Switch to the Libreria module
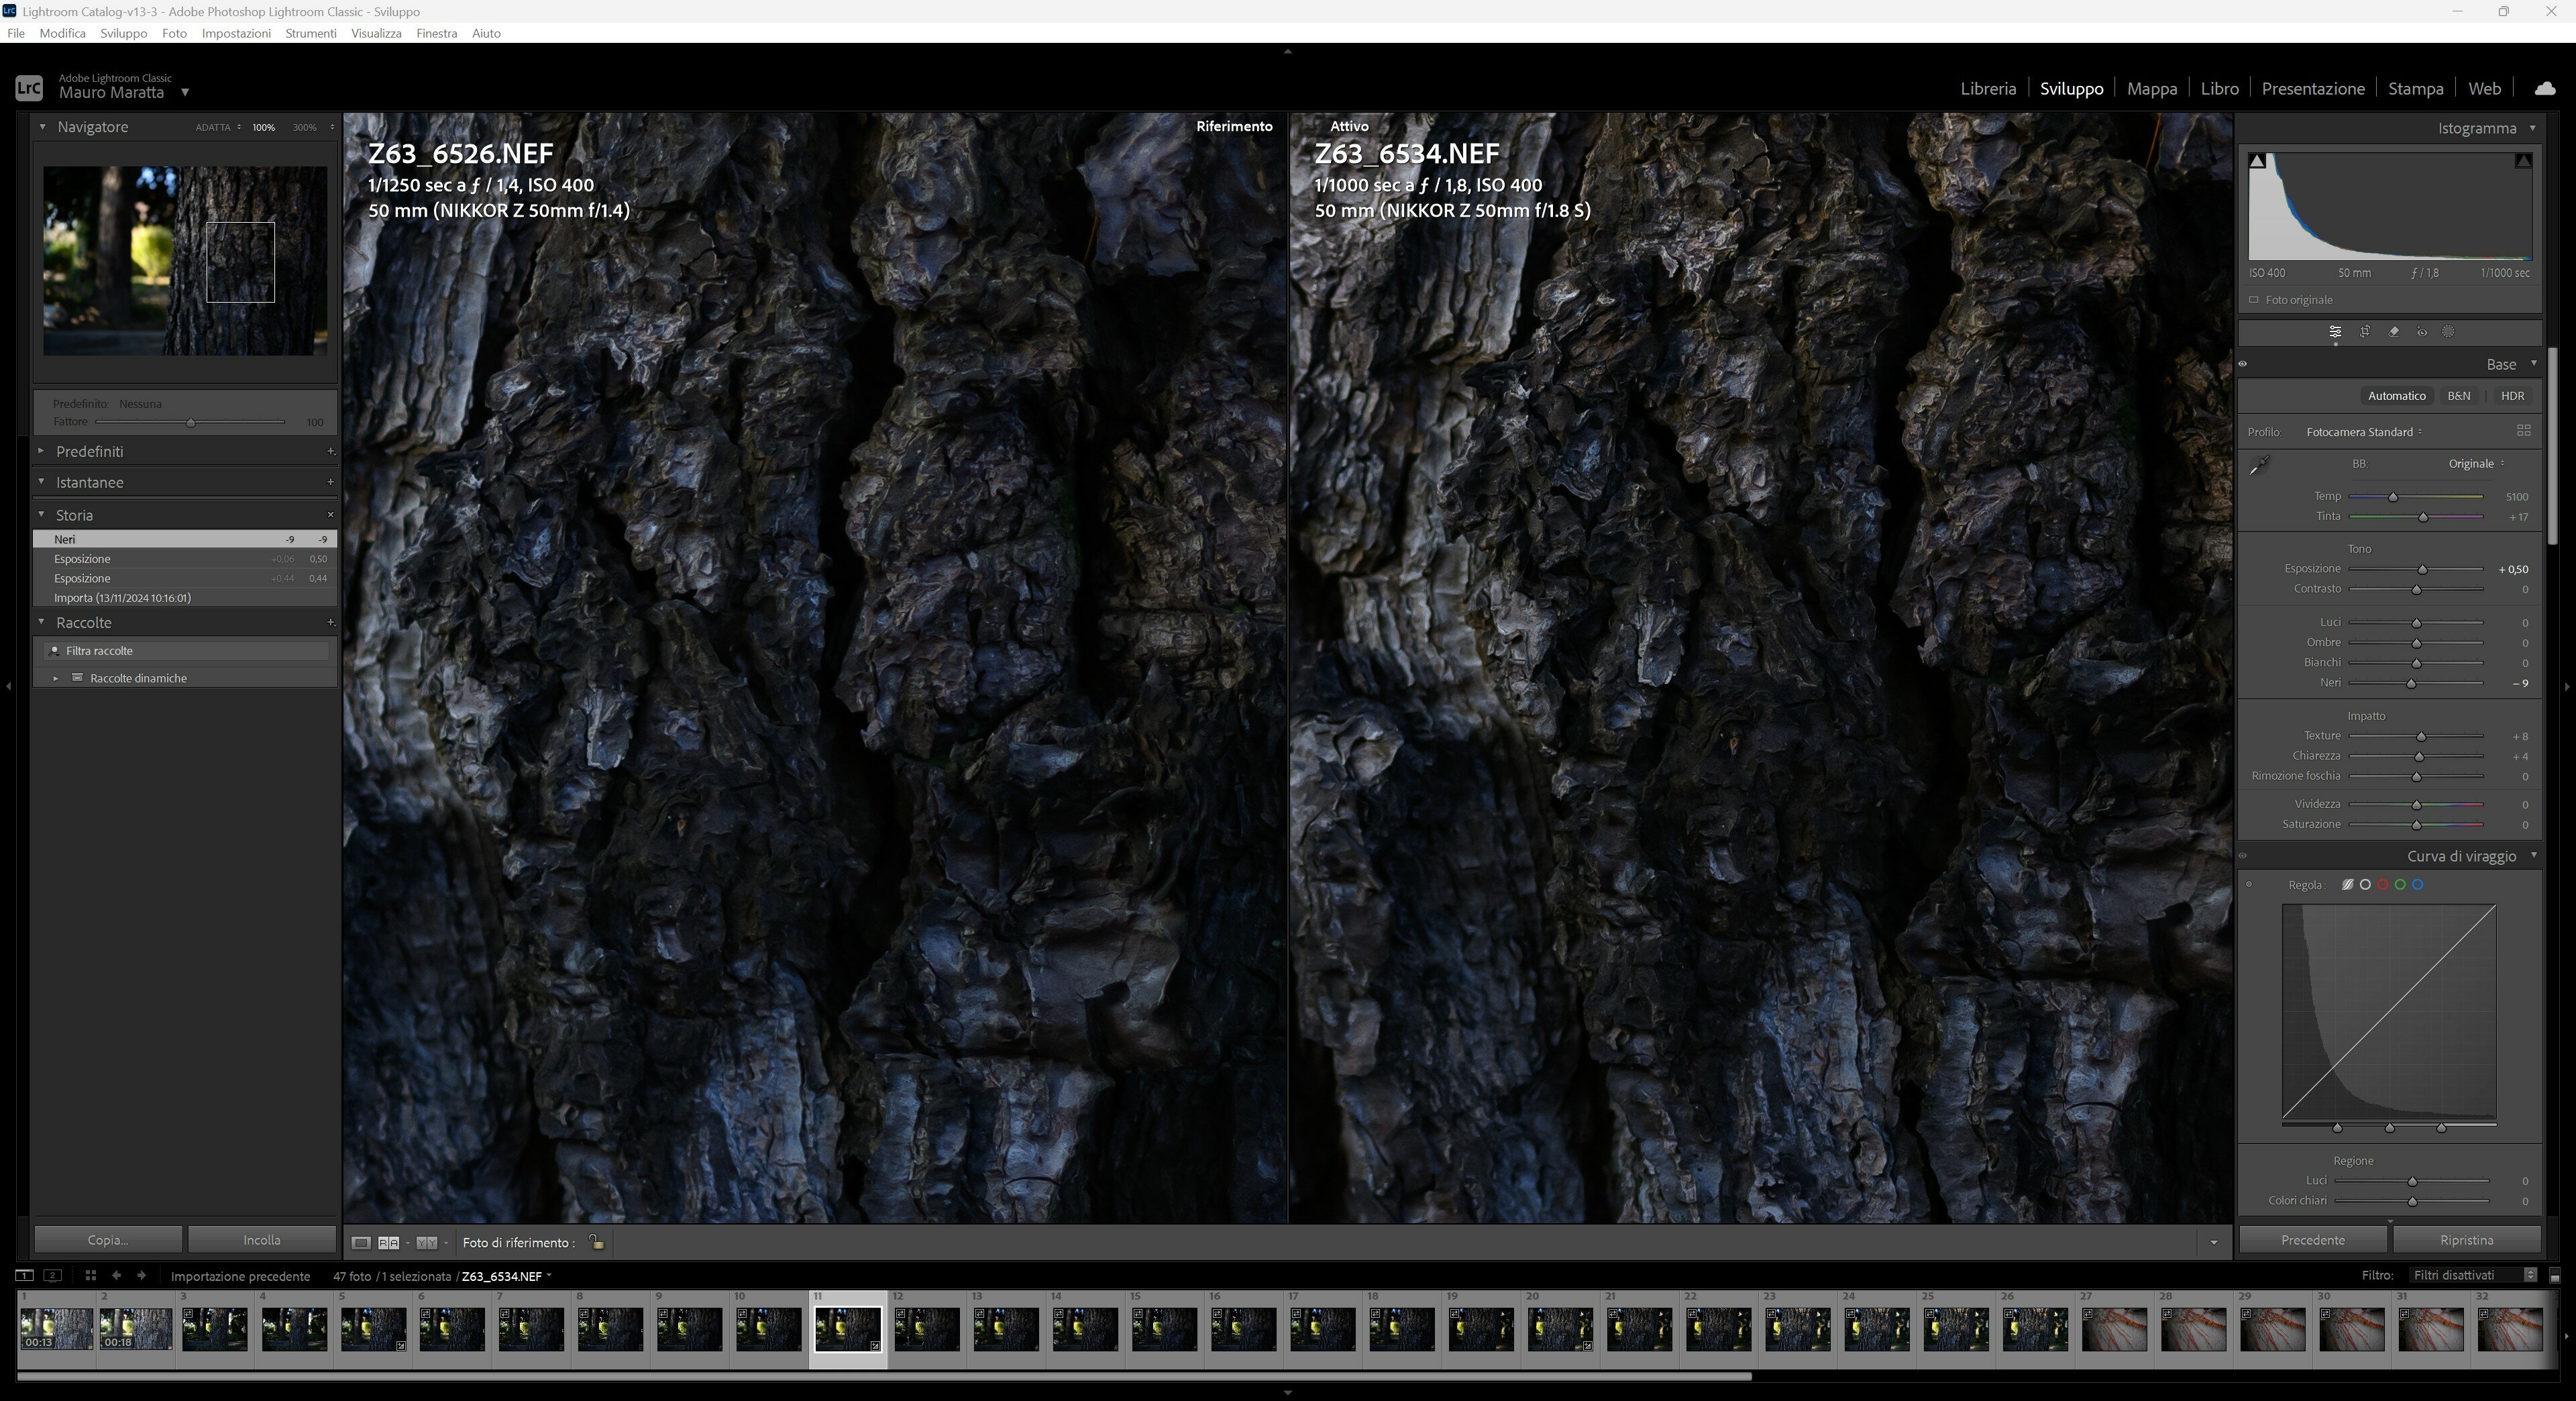 pyautogui.click(x=1988, y=88)
